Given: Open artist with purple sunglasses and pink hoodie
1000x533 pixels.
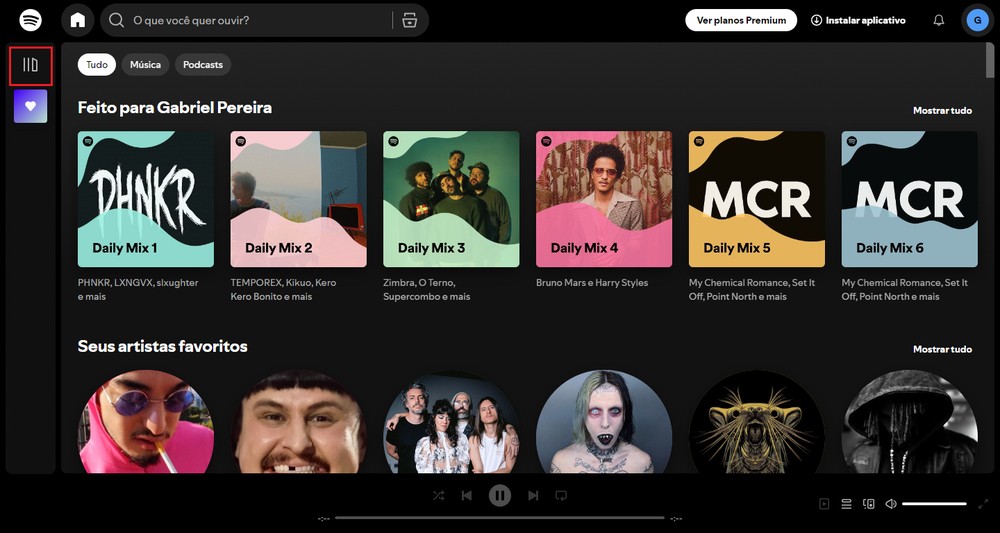Looking at the screenshot, I should pos(146,422).
